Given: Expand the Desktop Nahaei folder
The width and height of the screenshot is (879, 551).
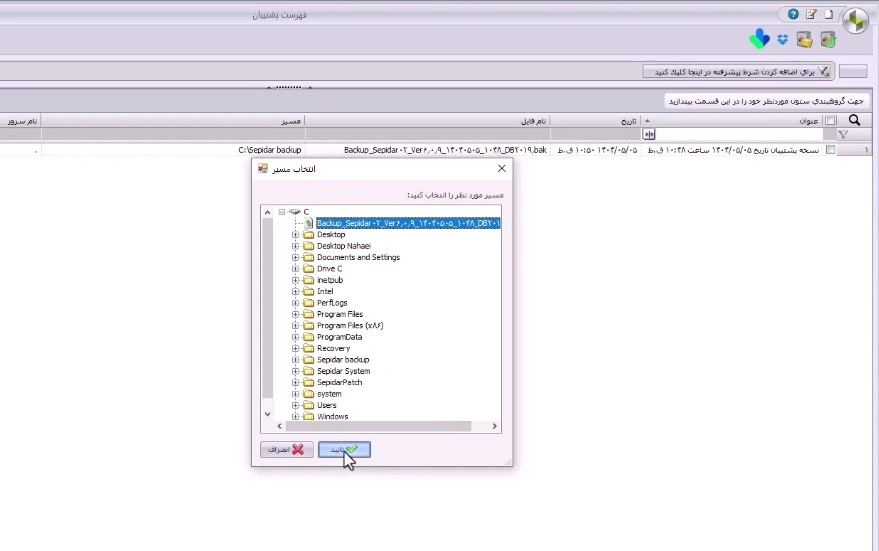Looking at the screenshot, I should (295, 246).
